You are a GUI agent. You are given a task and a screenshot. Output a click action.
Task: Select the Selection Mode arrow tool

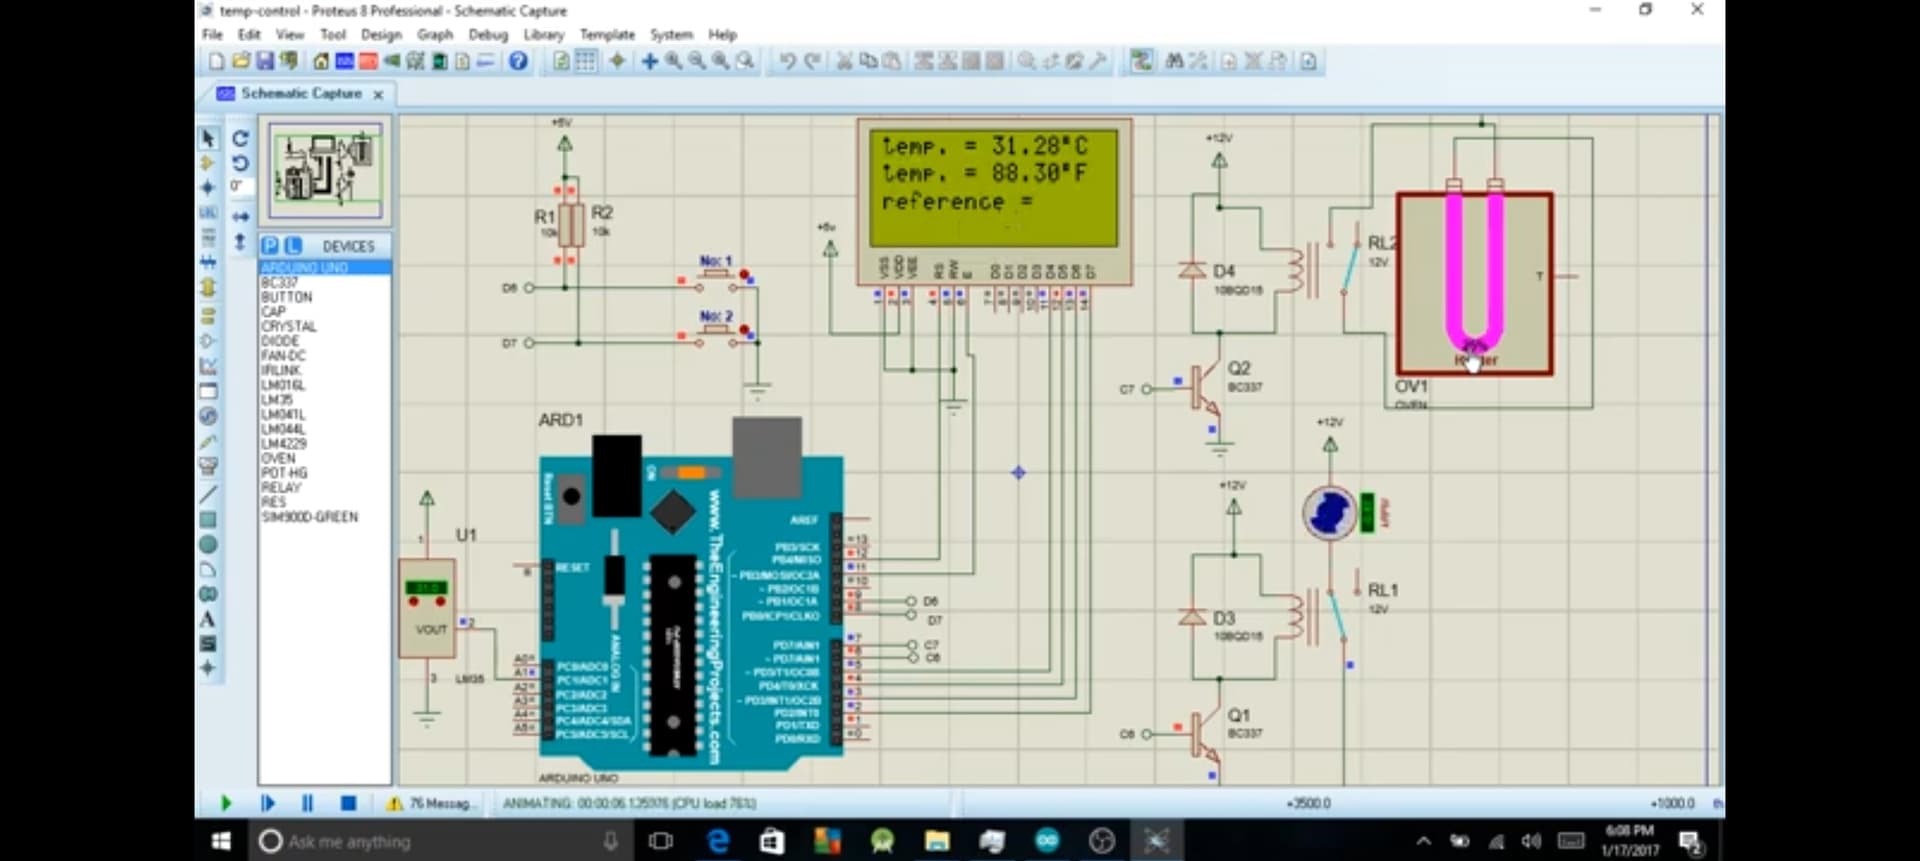pos(208,138)
